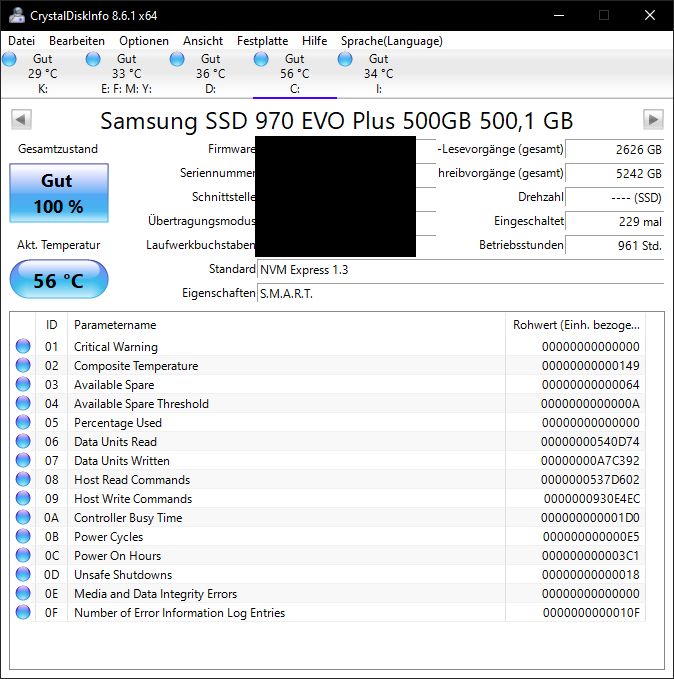Click raw value 00000000A7C392
This screenshot has width=674, height=679.
click(x=590, y=461)
